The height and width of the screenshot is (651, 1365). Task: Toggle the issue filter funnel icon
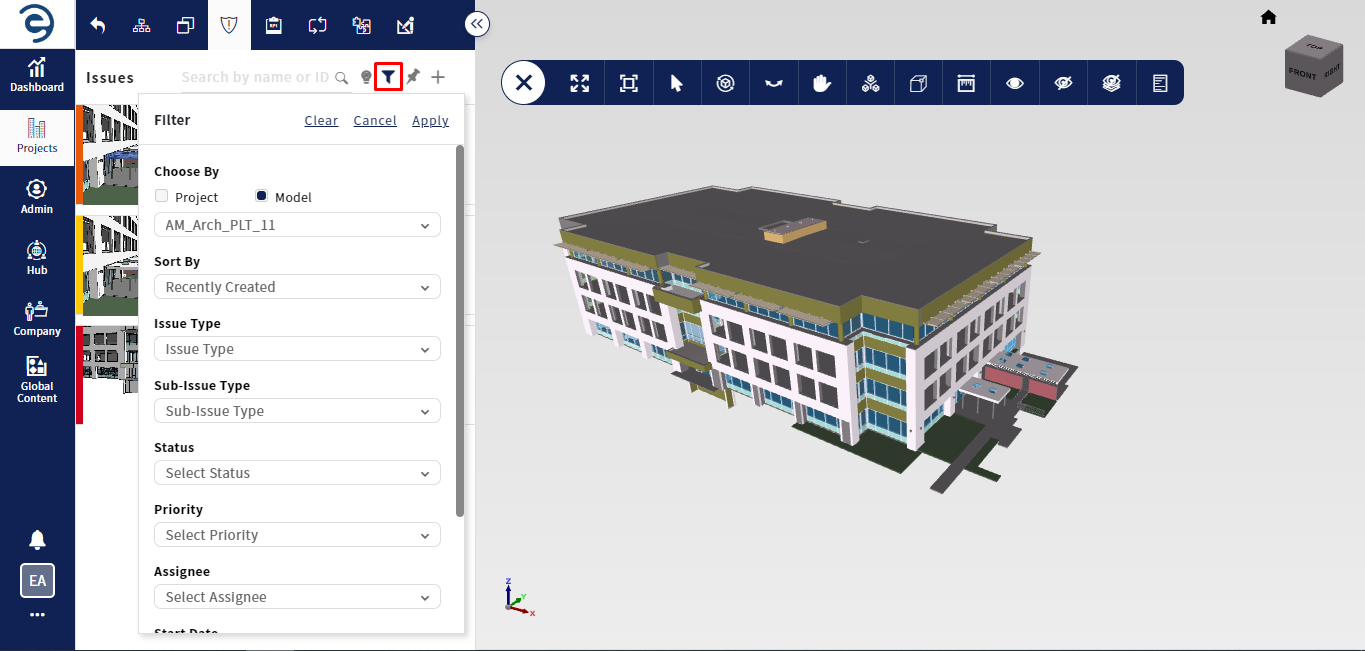pyautogui.click(x=388, y=76)
